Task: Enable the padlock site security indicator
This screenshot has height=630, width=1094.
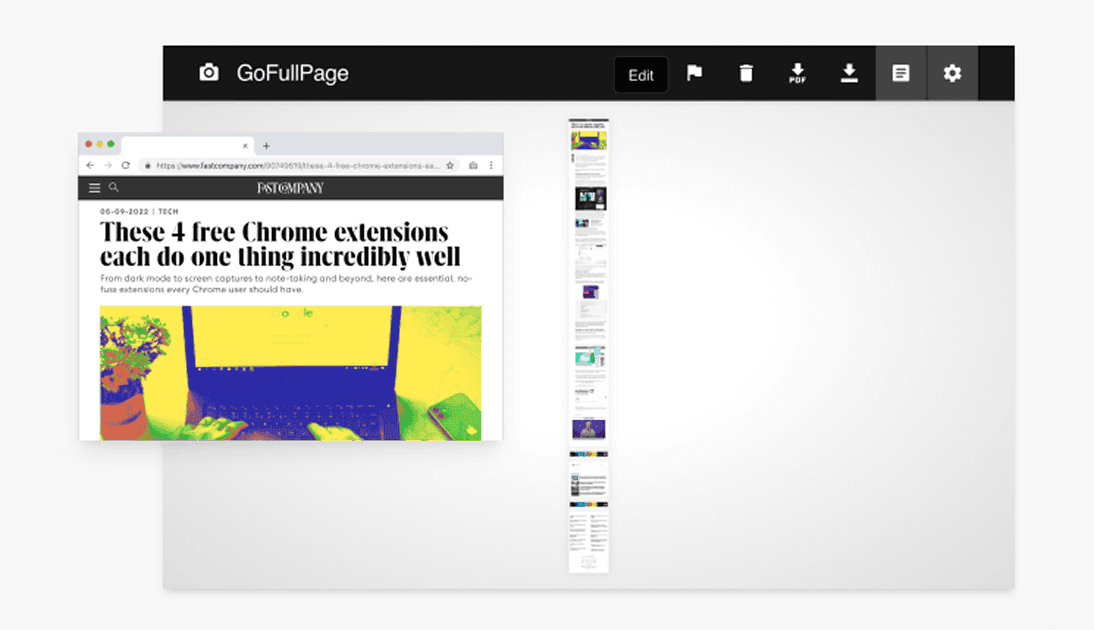Action: 147,164
